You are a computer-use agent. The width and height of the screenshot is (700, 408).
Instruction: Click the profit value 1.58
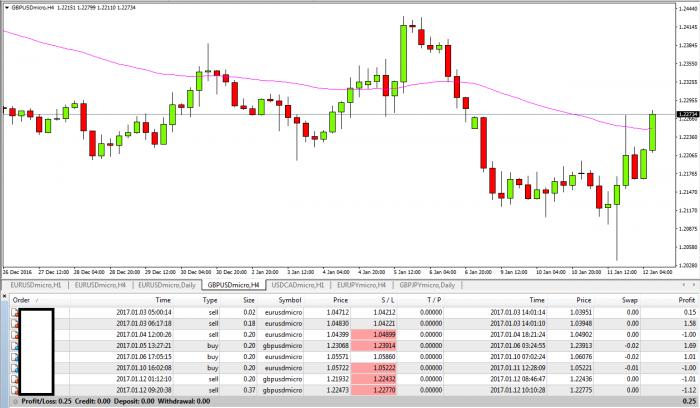690,323
